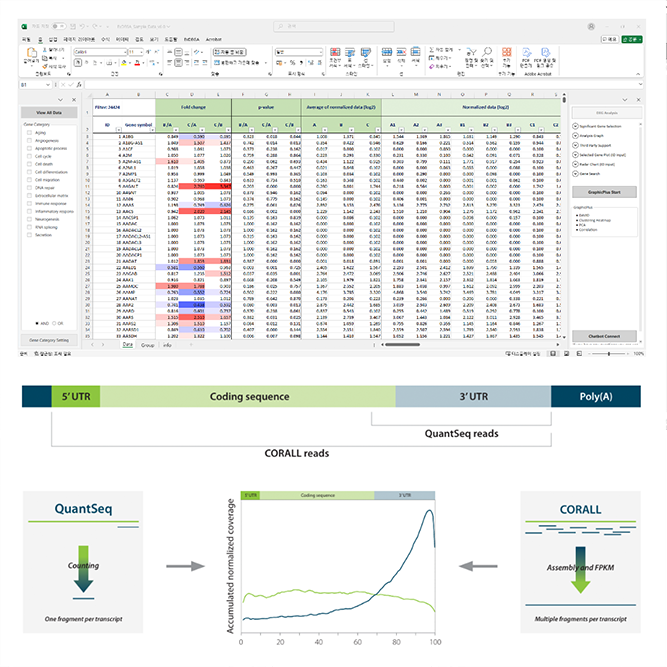The image size is (667, 667).
Task: Click the GraphicPlus Start button
Action: (604, 192)
